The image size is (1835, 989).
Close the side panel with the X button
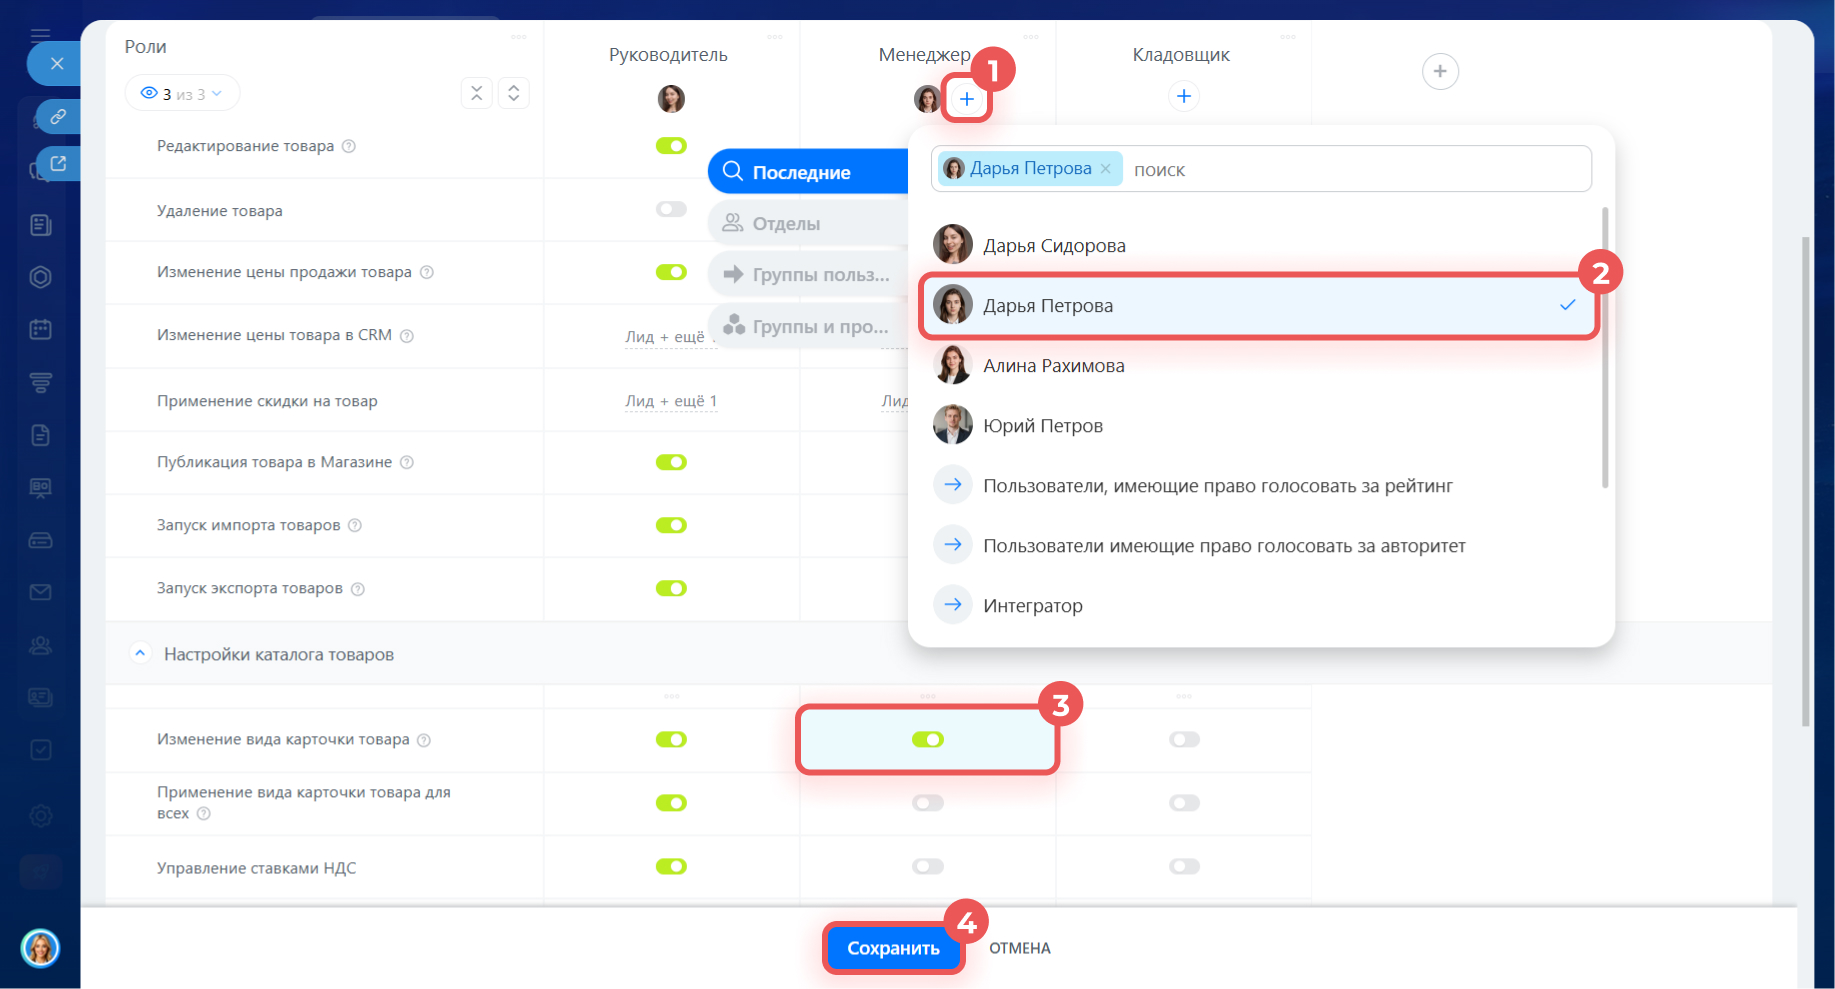(x=57, y=63)
